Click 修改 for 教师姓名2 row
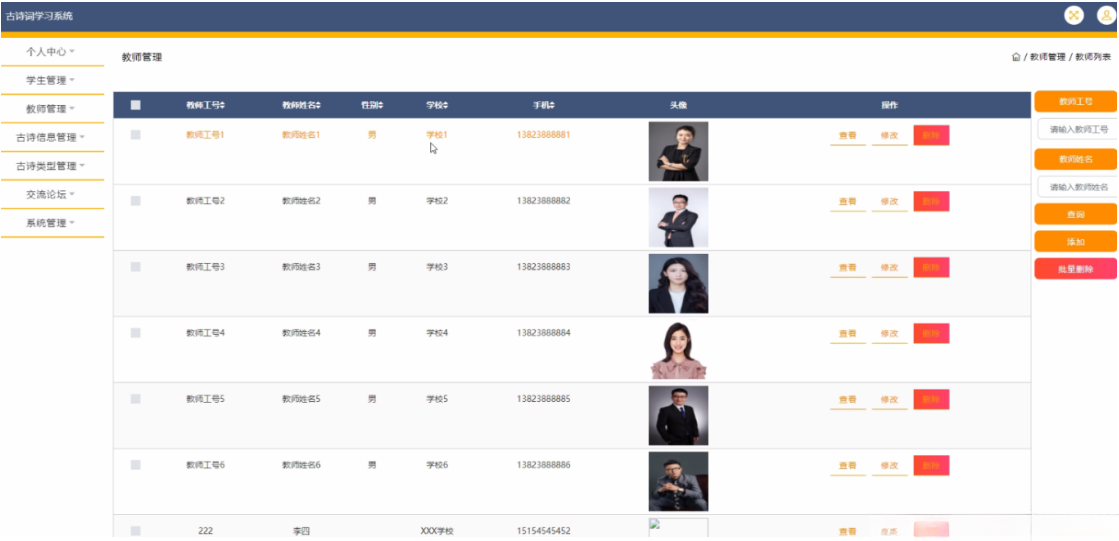 click(x=889, y=202)
